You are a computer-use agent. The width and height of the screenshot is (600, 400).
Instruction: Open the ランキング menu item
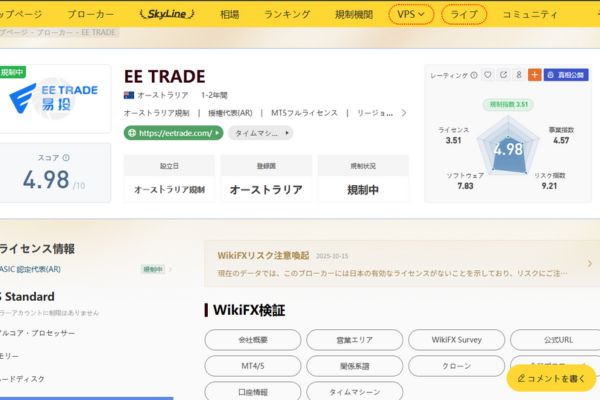click(x=286, y=15)
